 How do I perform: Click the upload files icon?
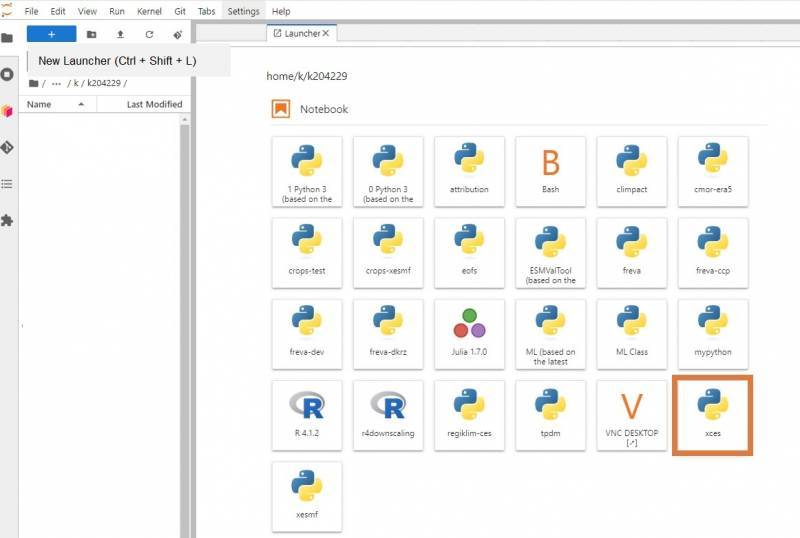point(120,34)
